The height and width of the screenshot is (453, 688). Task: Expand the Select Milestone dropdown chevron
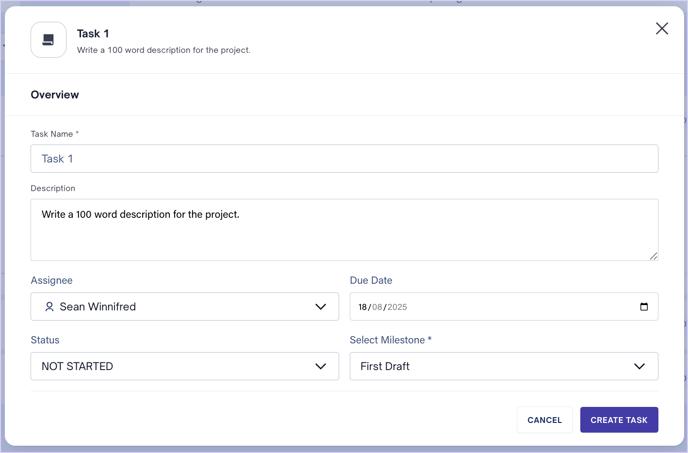click(x=639, y=366)
